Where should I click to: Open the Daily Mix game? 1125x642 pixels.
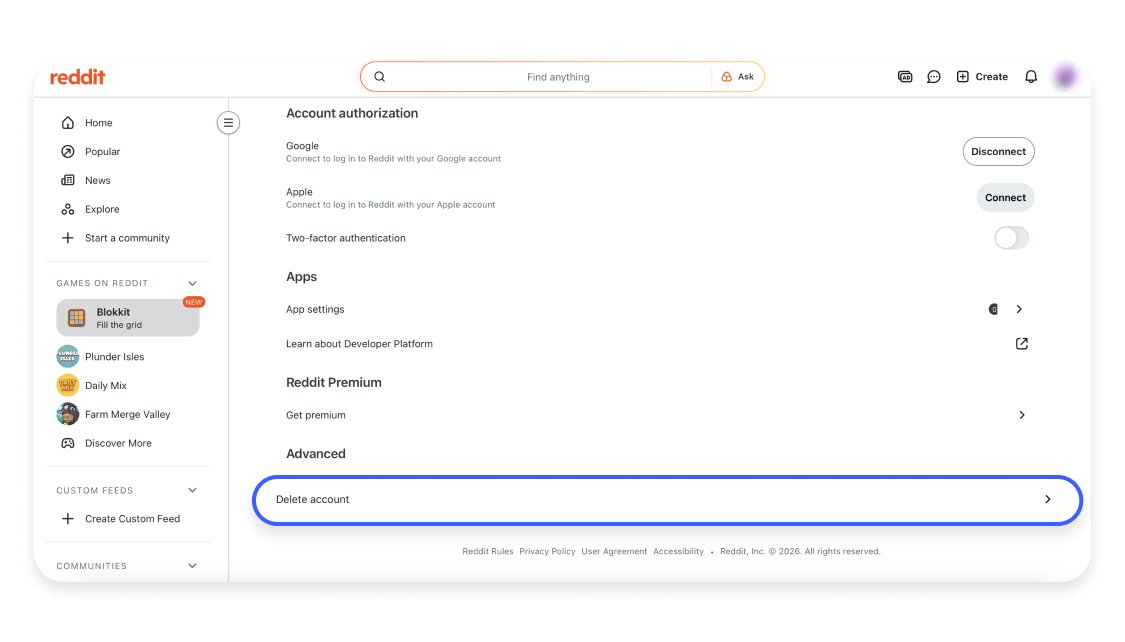coord(67,385)
